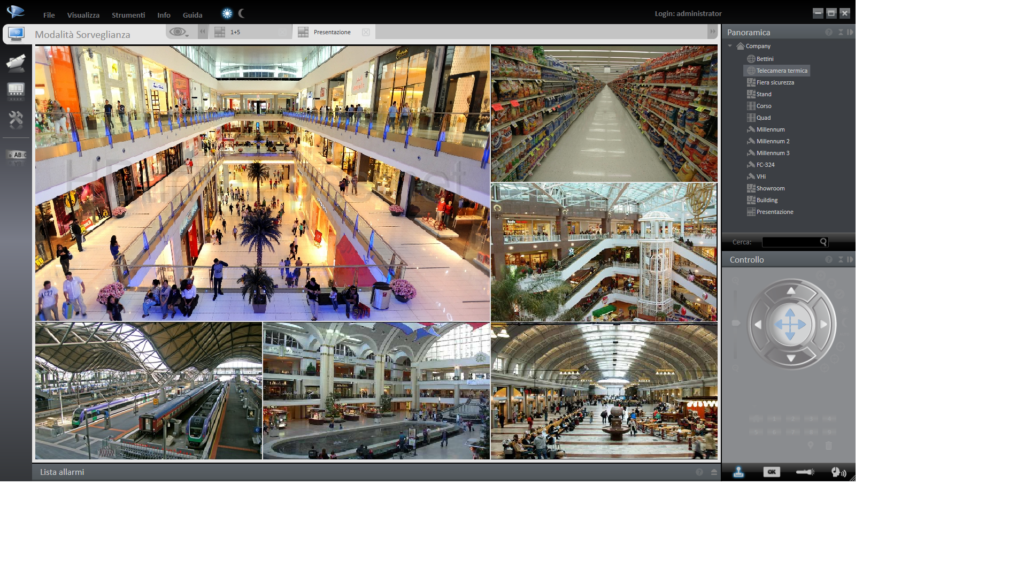Switch to day mode sun icon
Image resolution: width=1024 pixels, height=576 pixels.
click(227, 14)
